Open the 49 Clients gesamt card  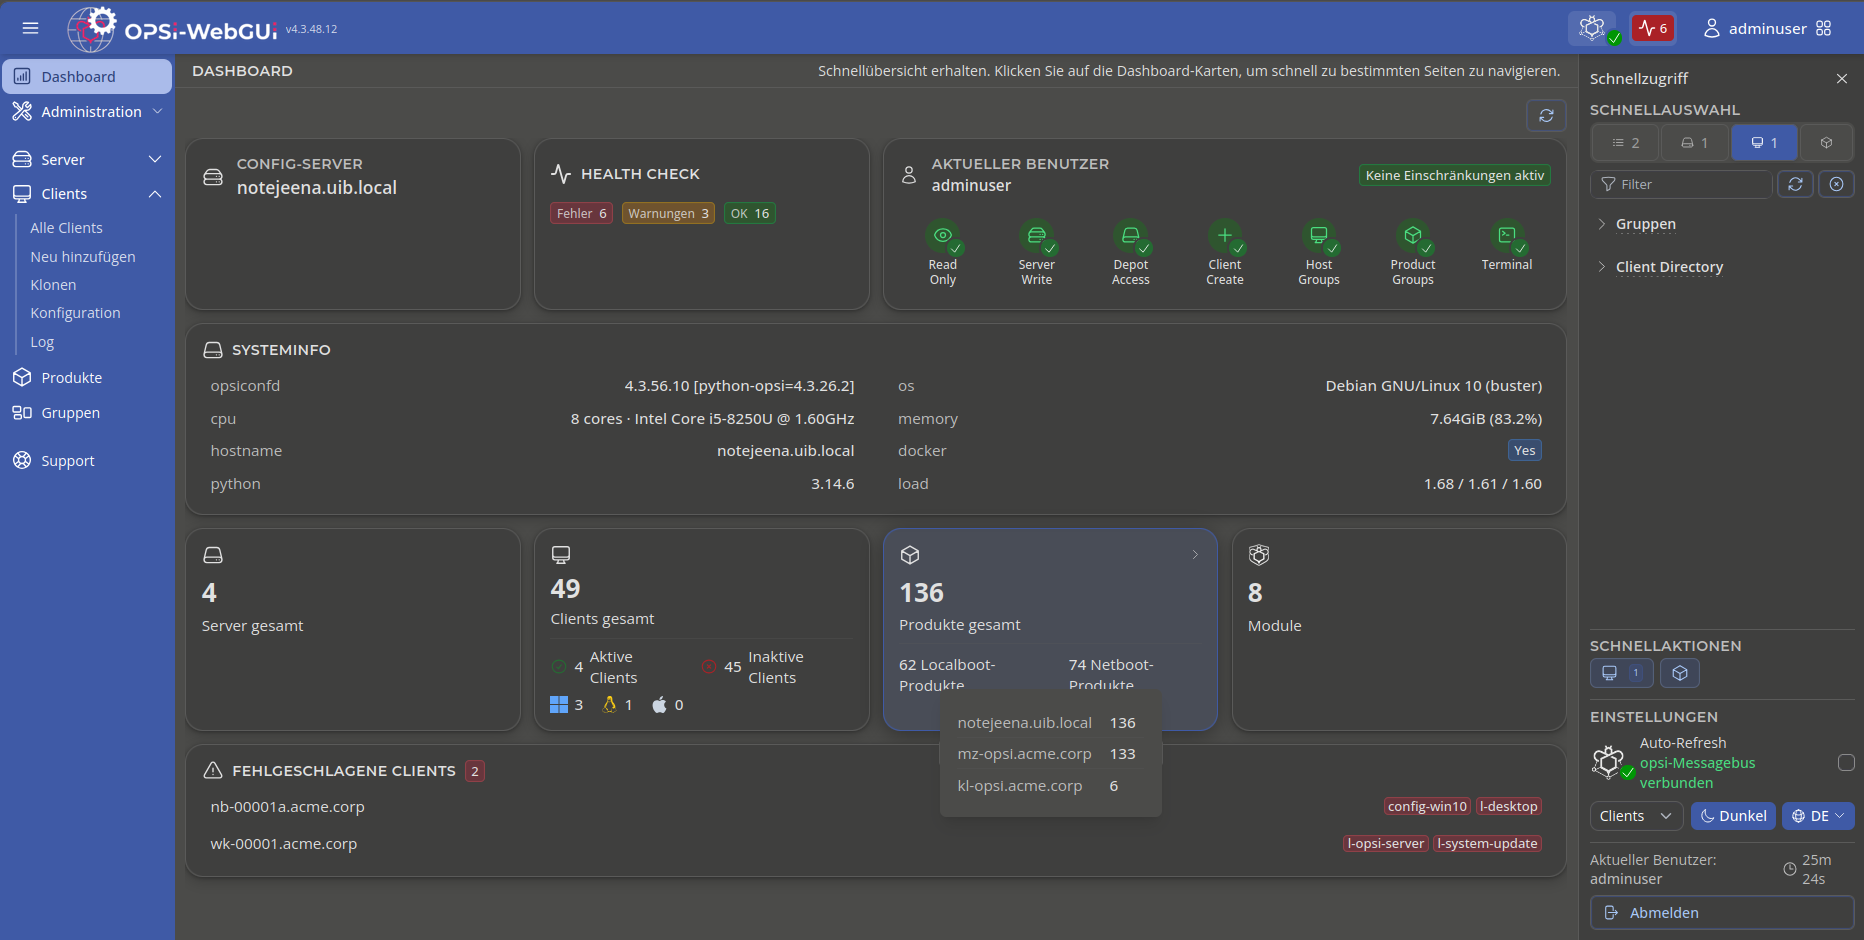[x=702, y=629]
